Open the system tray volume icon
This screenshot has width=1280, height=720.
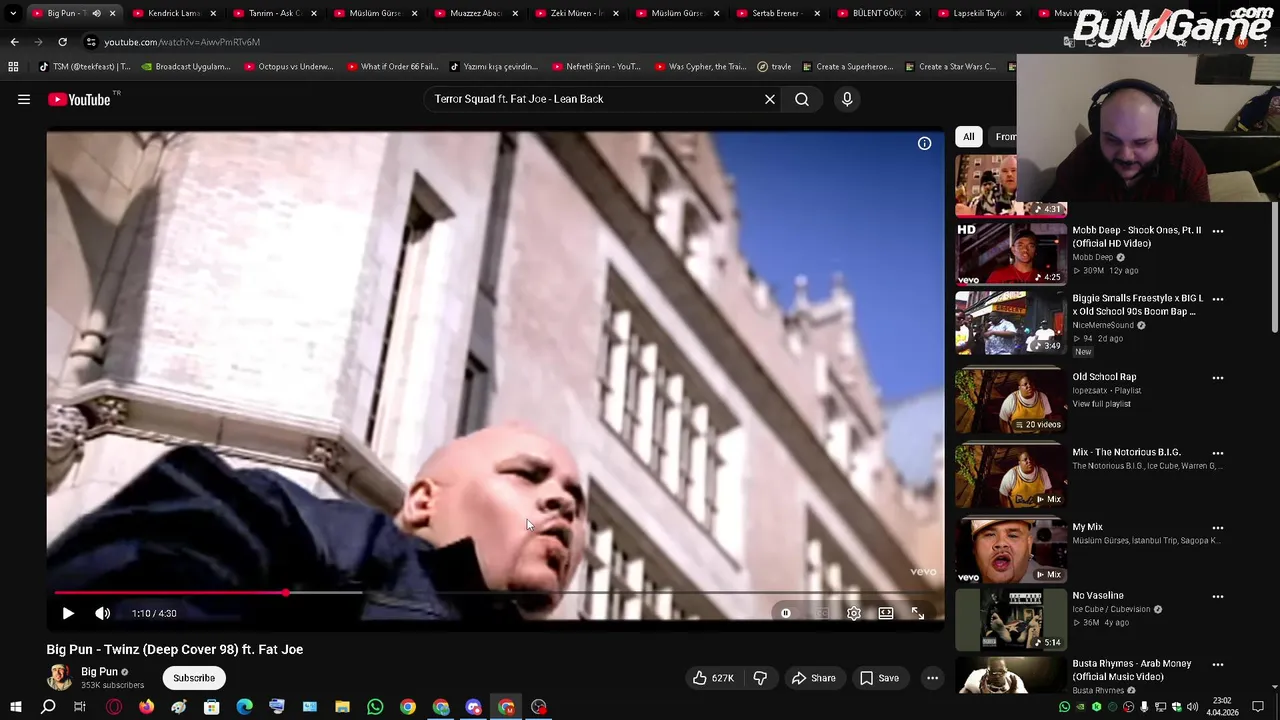tap(1192, 707)
